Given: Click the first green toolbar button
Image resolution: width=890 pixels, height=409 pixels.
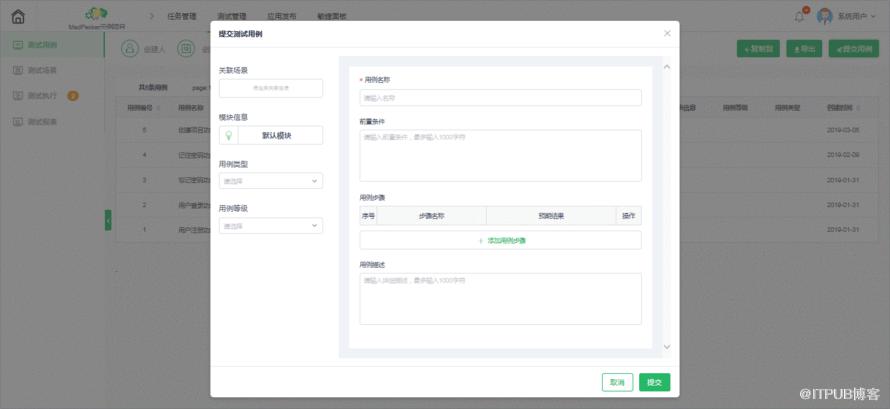Looking at the screenshot, I should (758, 49).
